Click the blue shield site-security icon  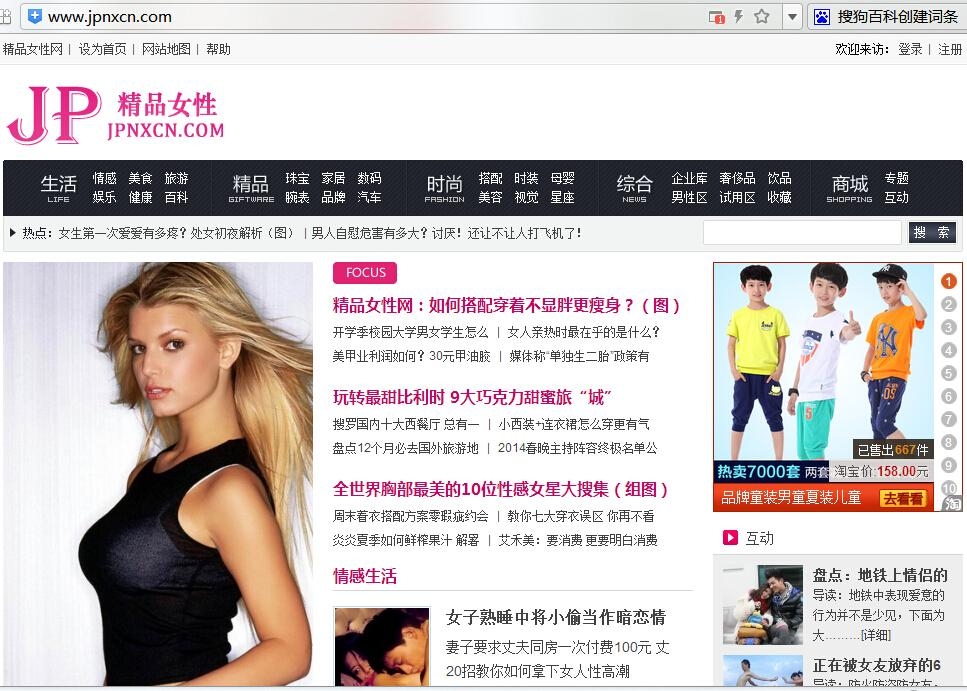coord(34,16)
